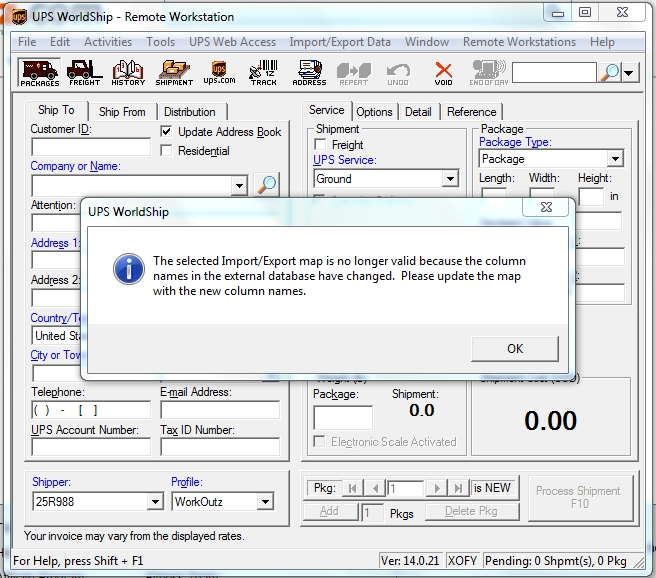Viewport: 656px width, 578px height.
Task: Select the Freight forklift icon
Action: pos(84,73)
